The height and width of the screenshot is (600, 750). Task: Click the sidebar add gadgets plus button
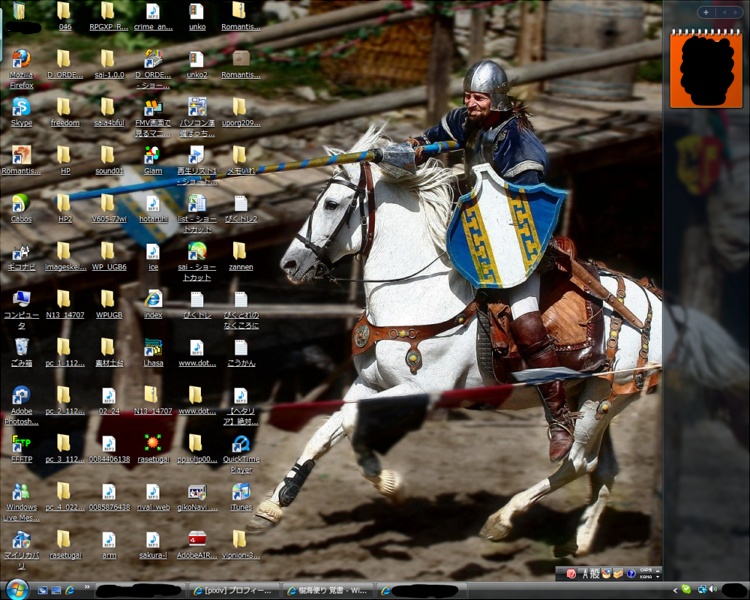(x=706, y=12)
